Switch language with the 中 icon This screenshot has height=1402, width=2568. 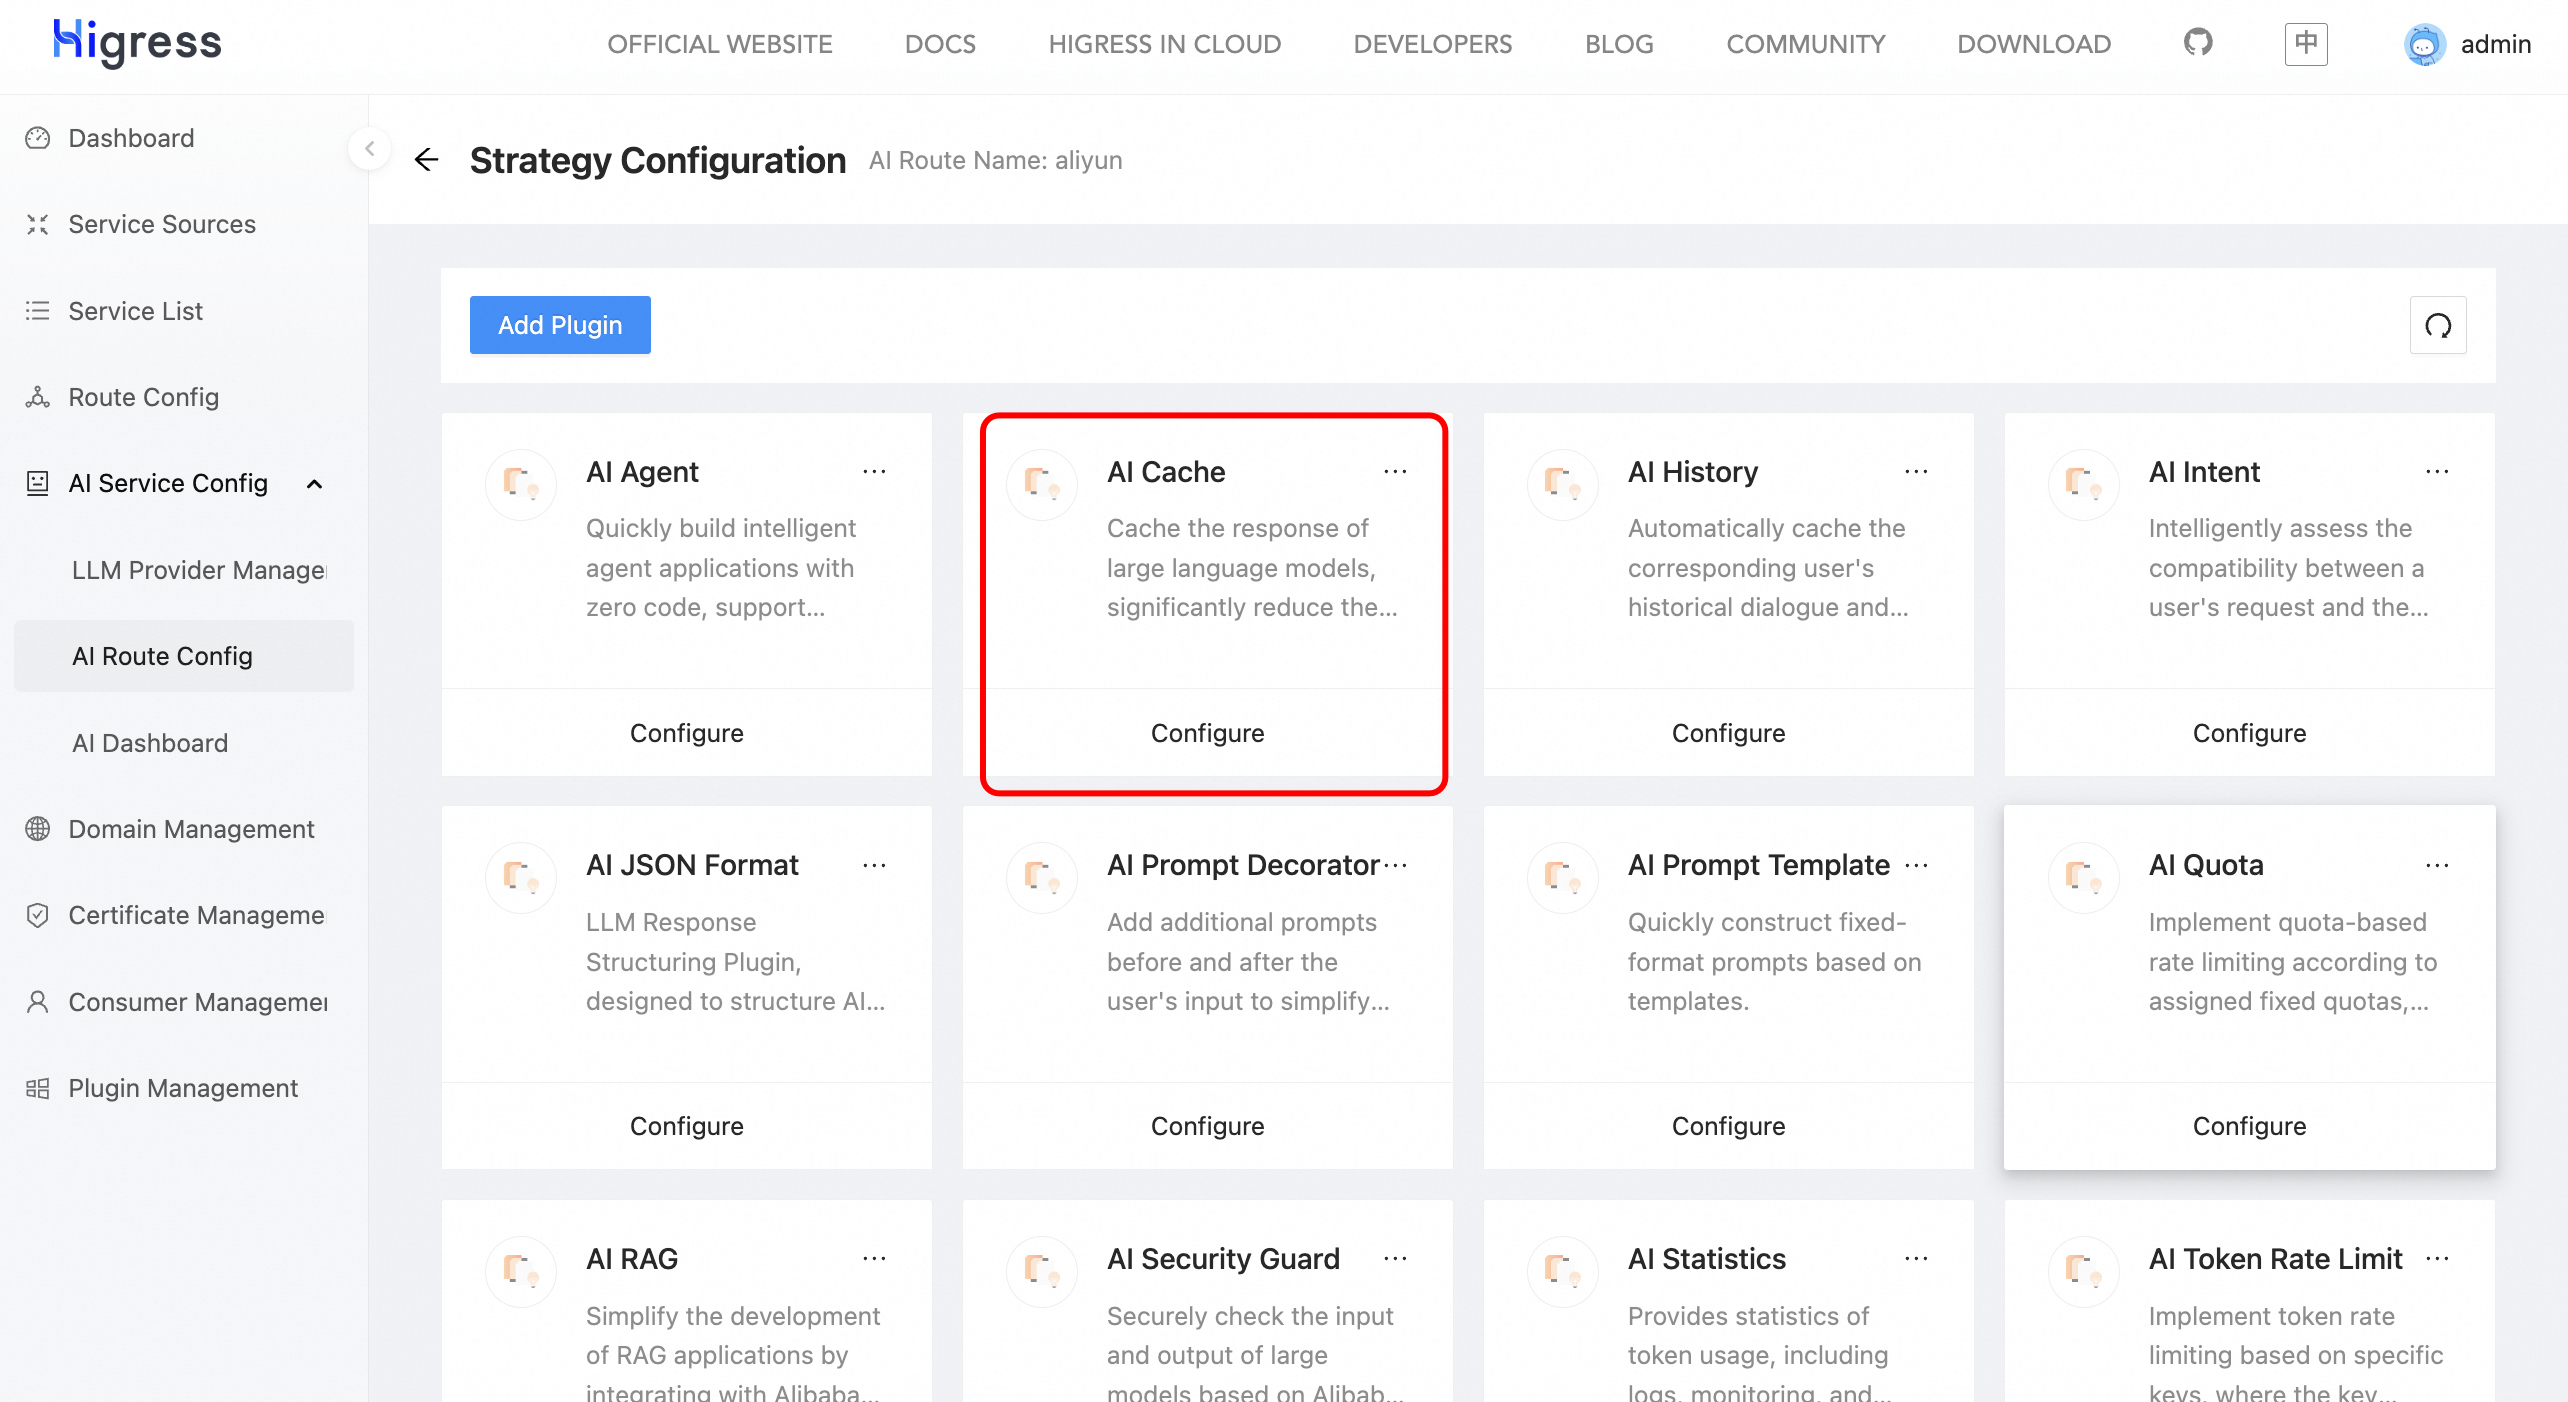coord(2305,44)
